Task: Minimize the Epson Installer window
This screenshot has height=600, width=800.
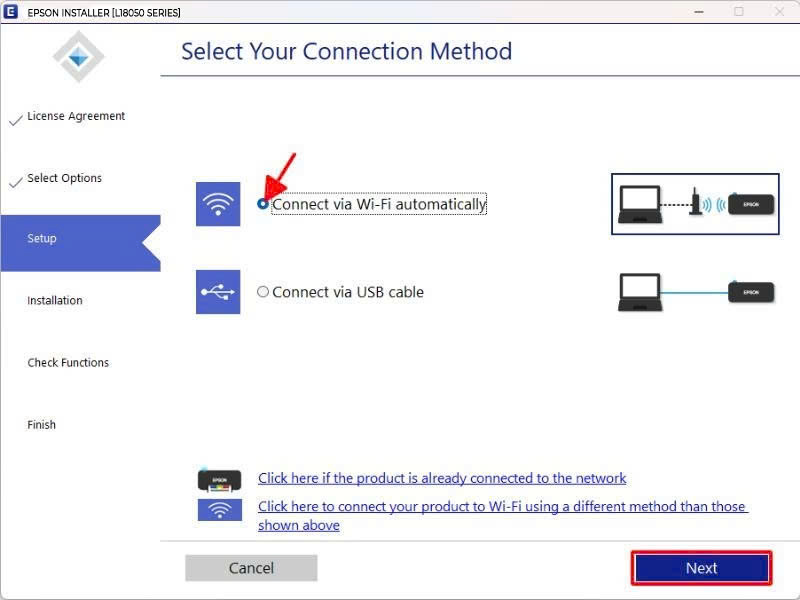Action: tap(699, 11)
